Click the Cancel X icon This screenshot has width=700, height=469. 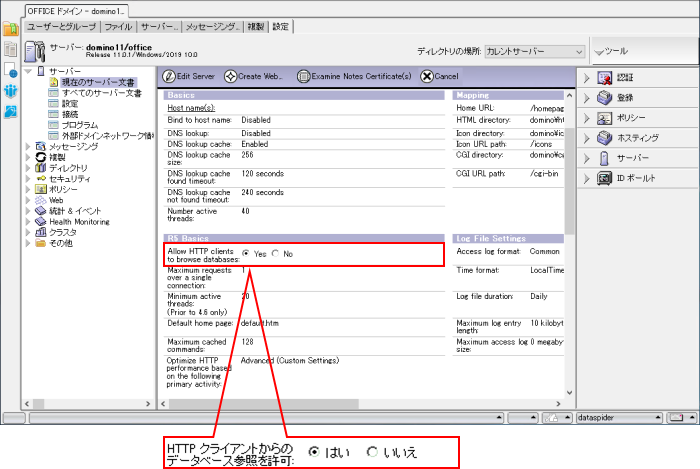pos(428,76)
